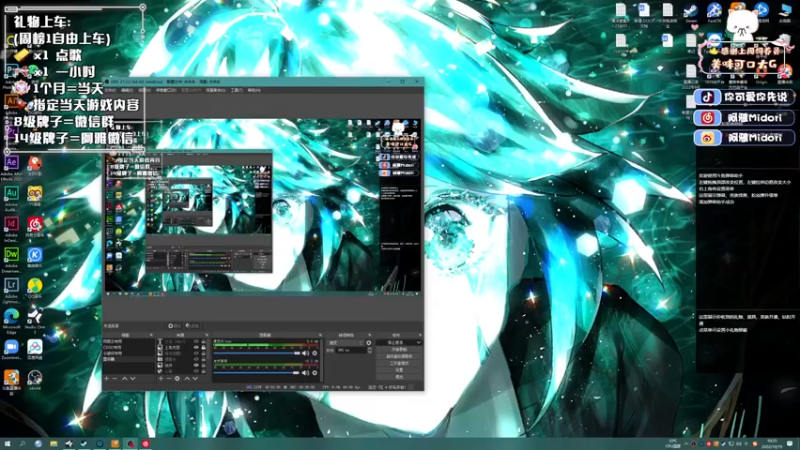
Task: Toggle visibility eye of second source row
Action: click(x=196, y=347)
